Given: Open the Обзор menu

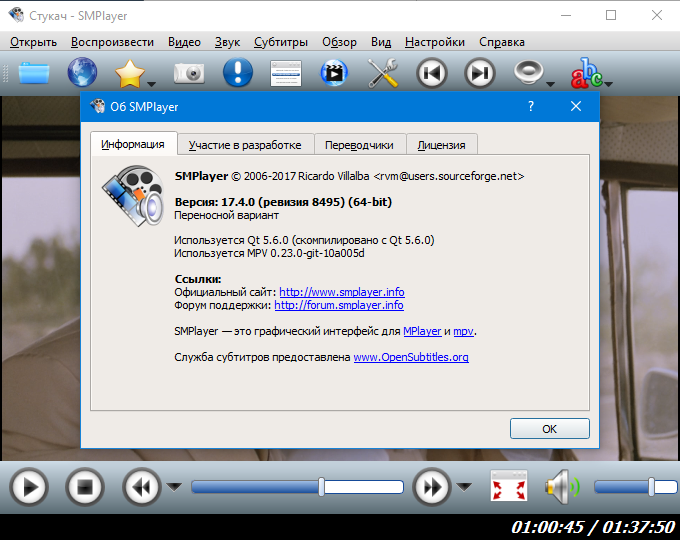Looking at the screenshot, I should coord(339,42).
